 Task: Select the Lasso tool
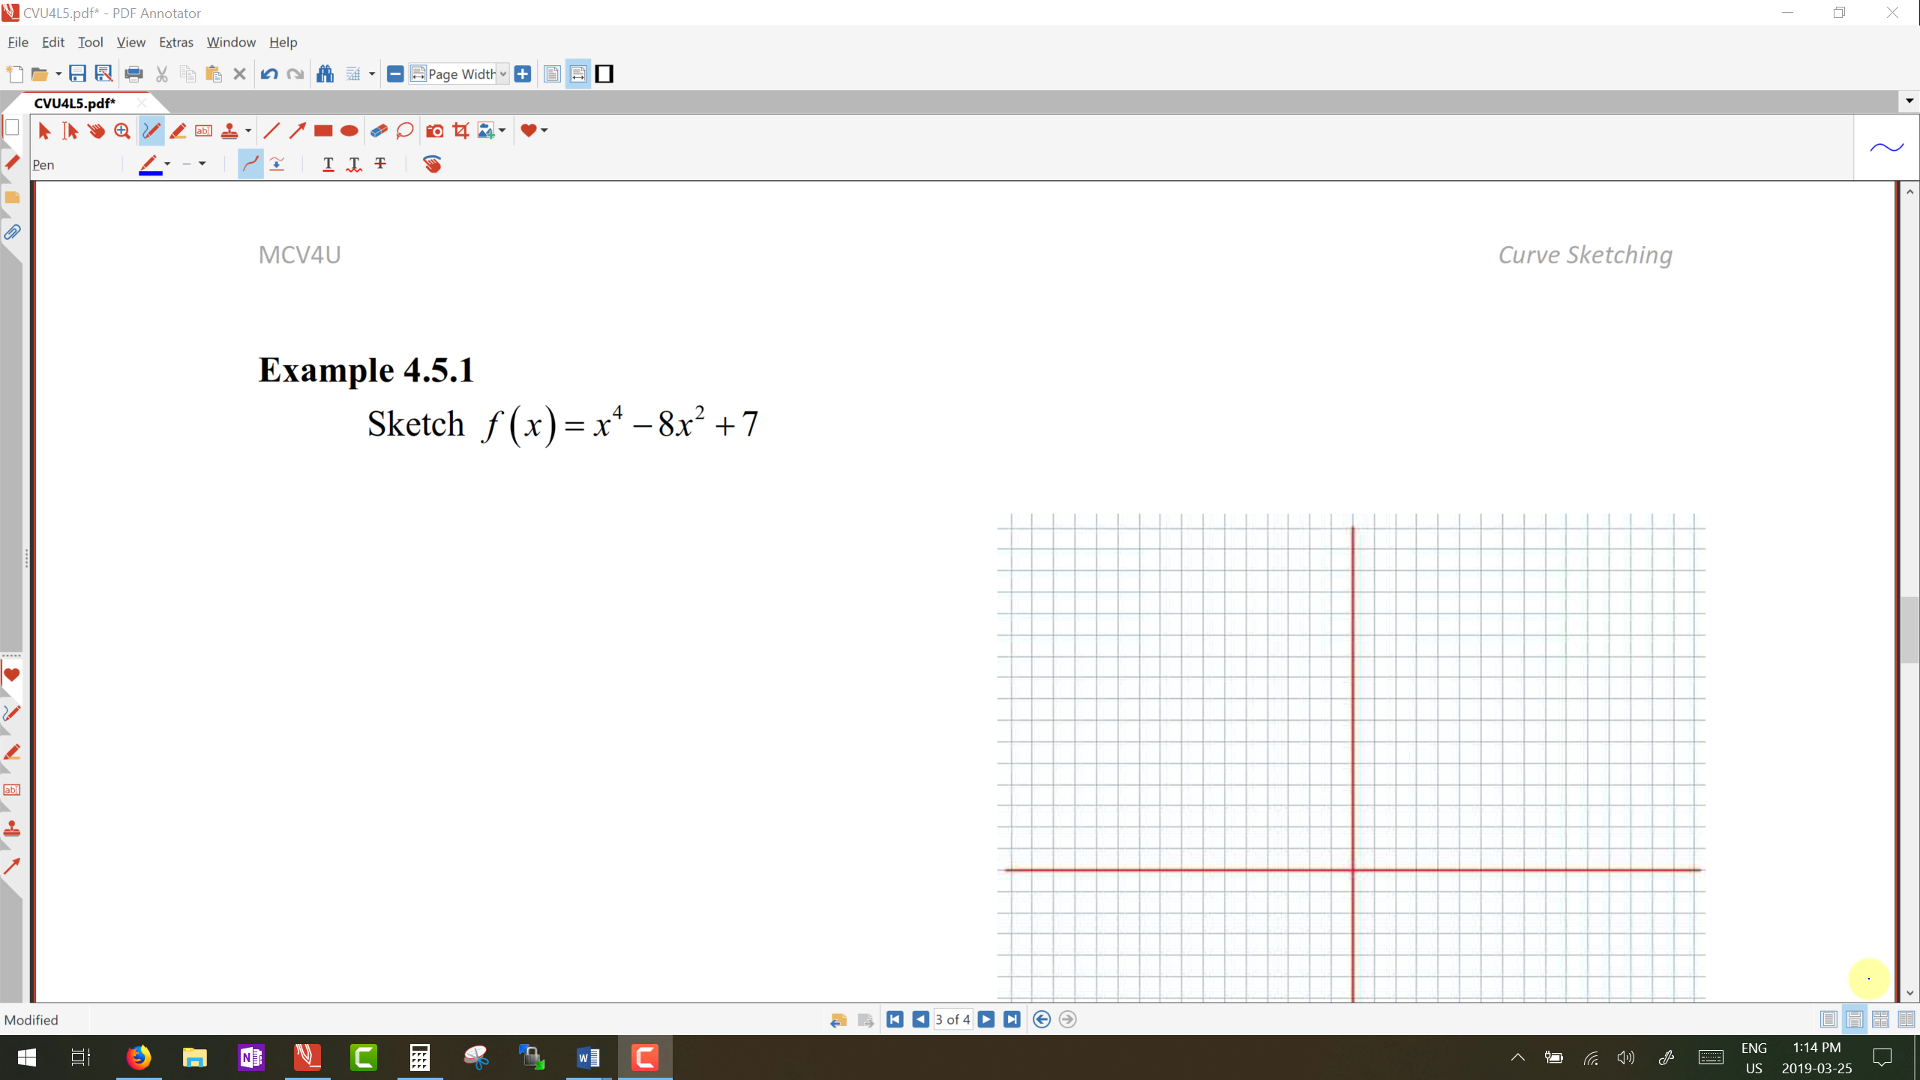point(405,131)
